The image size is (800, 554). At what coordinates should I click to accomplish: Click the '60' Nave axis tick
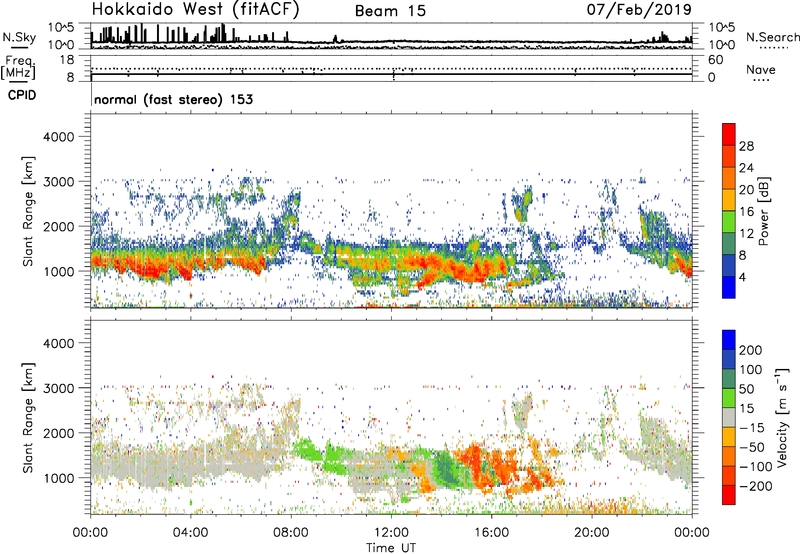[x=715, y=60]
